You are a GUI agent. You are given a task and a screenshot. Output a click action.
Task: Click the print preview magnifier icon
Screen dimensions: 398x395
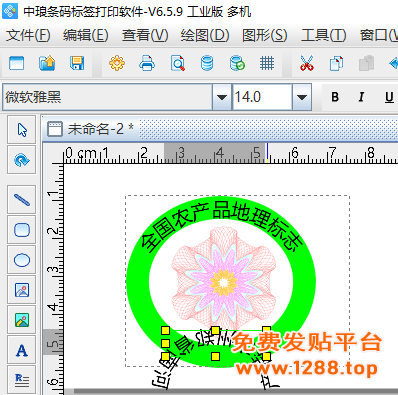177,63
